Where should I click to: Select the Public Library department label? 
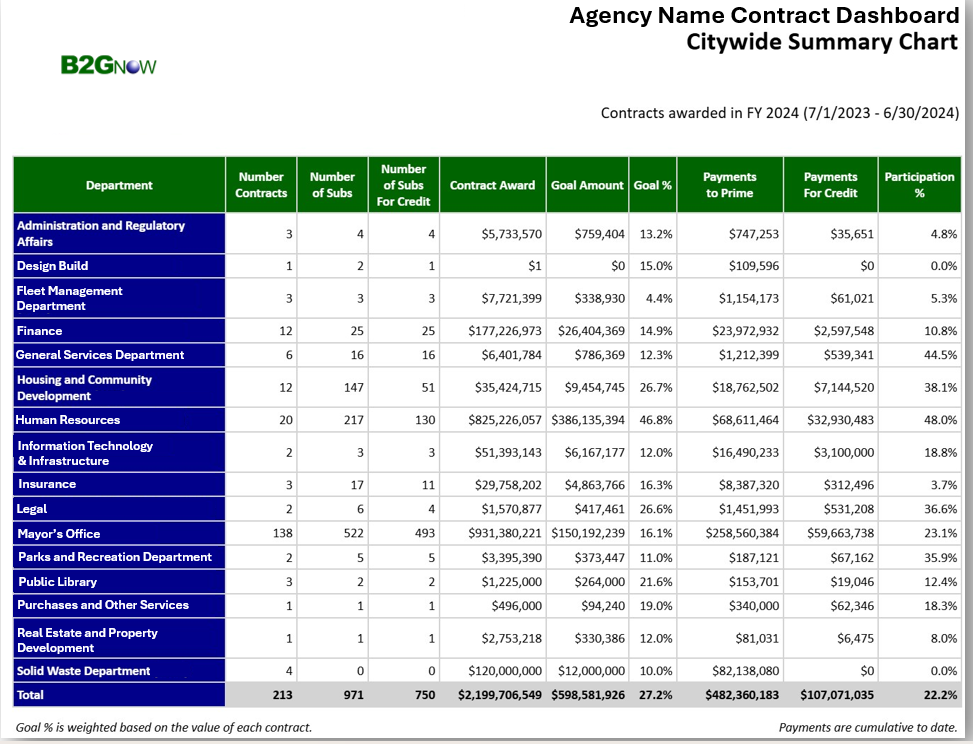click(57, 582)
